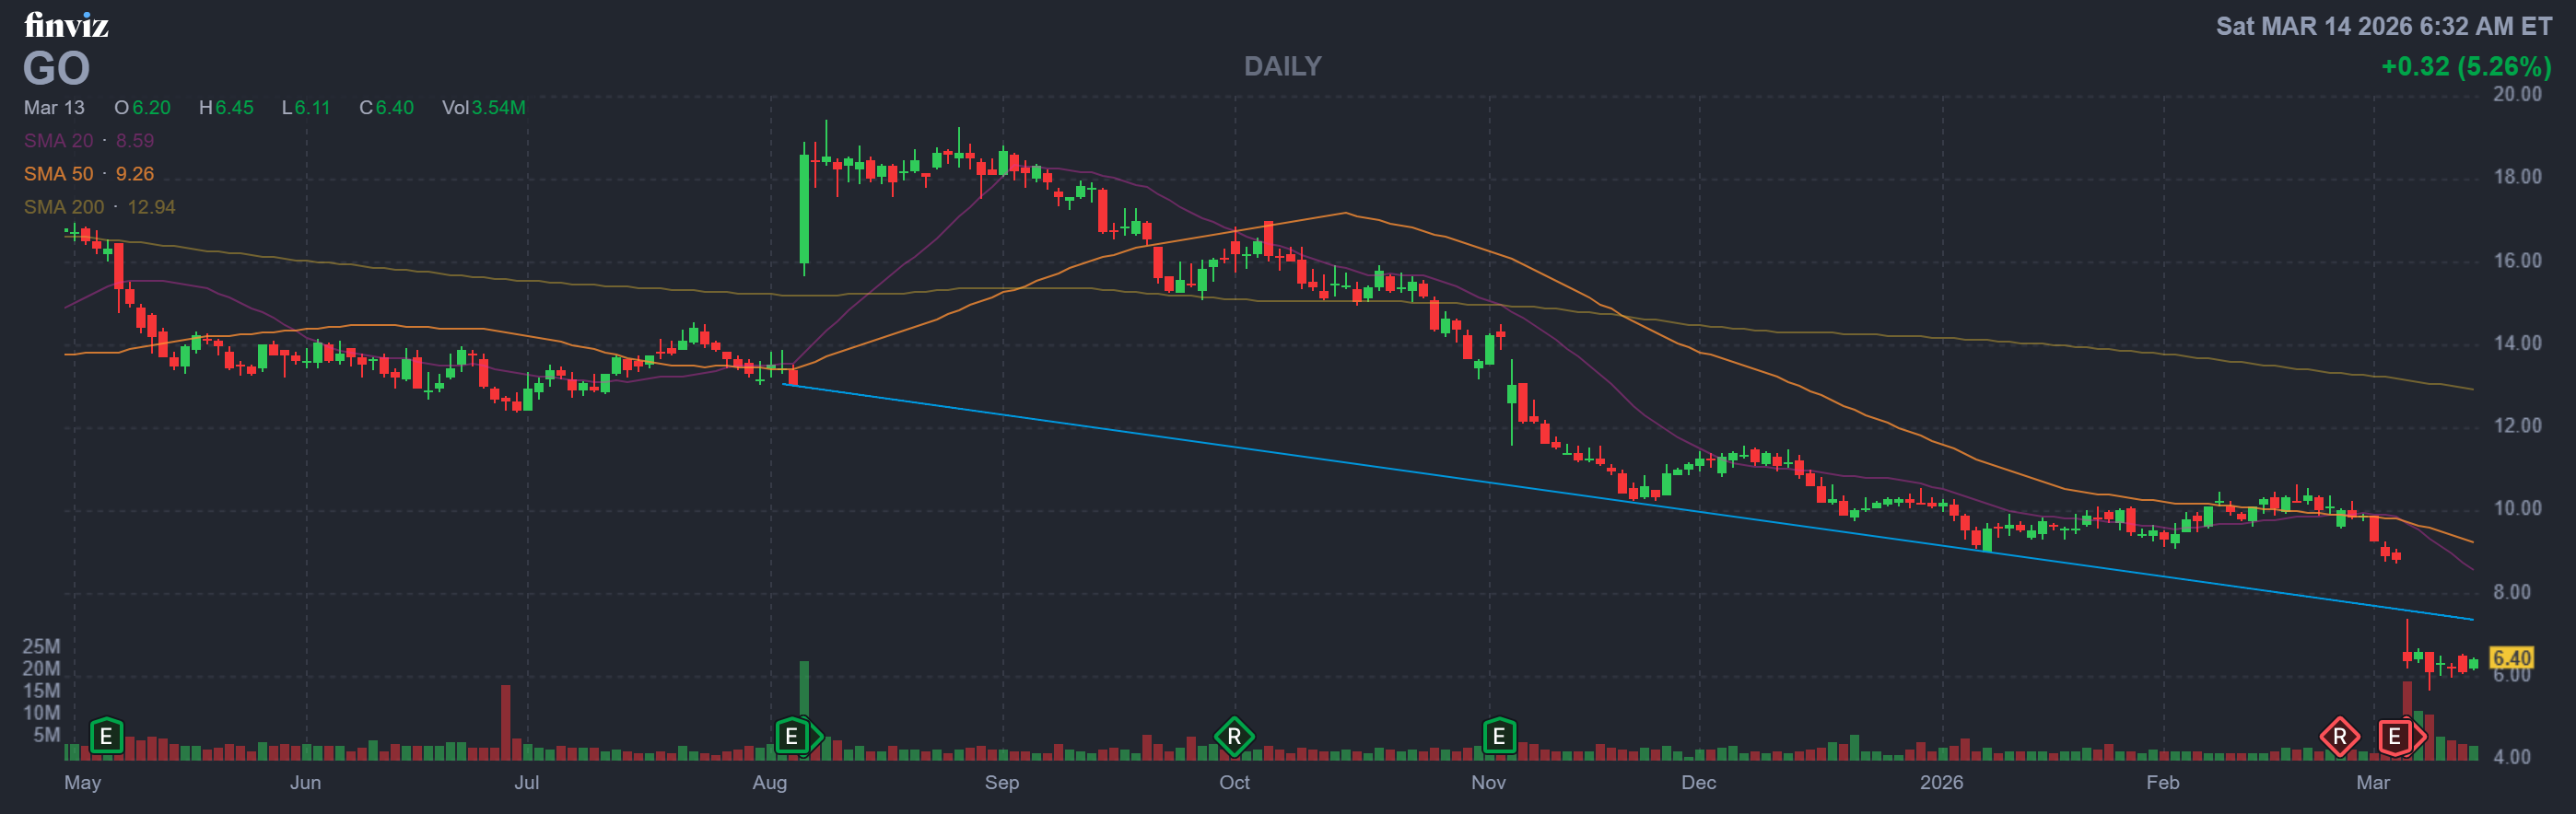Click the red R marker before March
The image size is (2576, 814).
click(x=2339, y=737)
